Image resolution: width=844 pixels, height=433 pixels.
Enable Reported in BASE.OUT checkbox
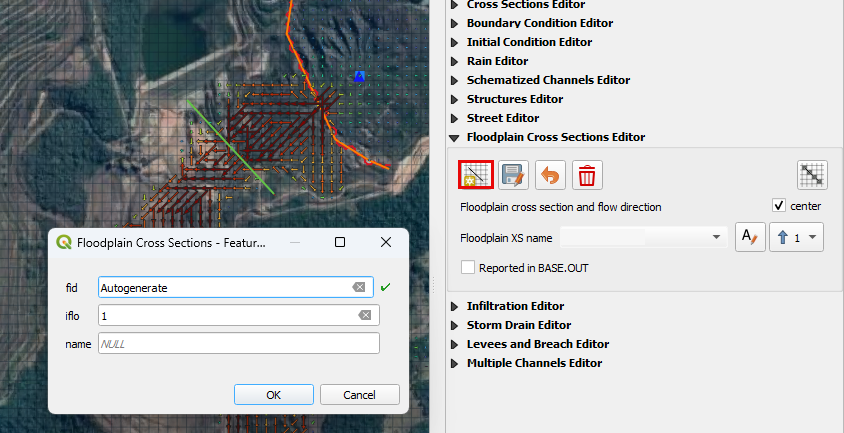[468, 267]
